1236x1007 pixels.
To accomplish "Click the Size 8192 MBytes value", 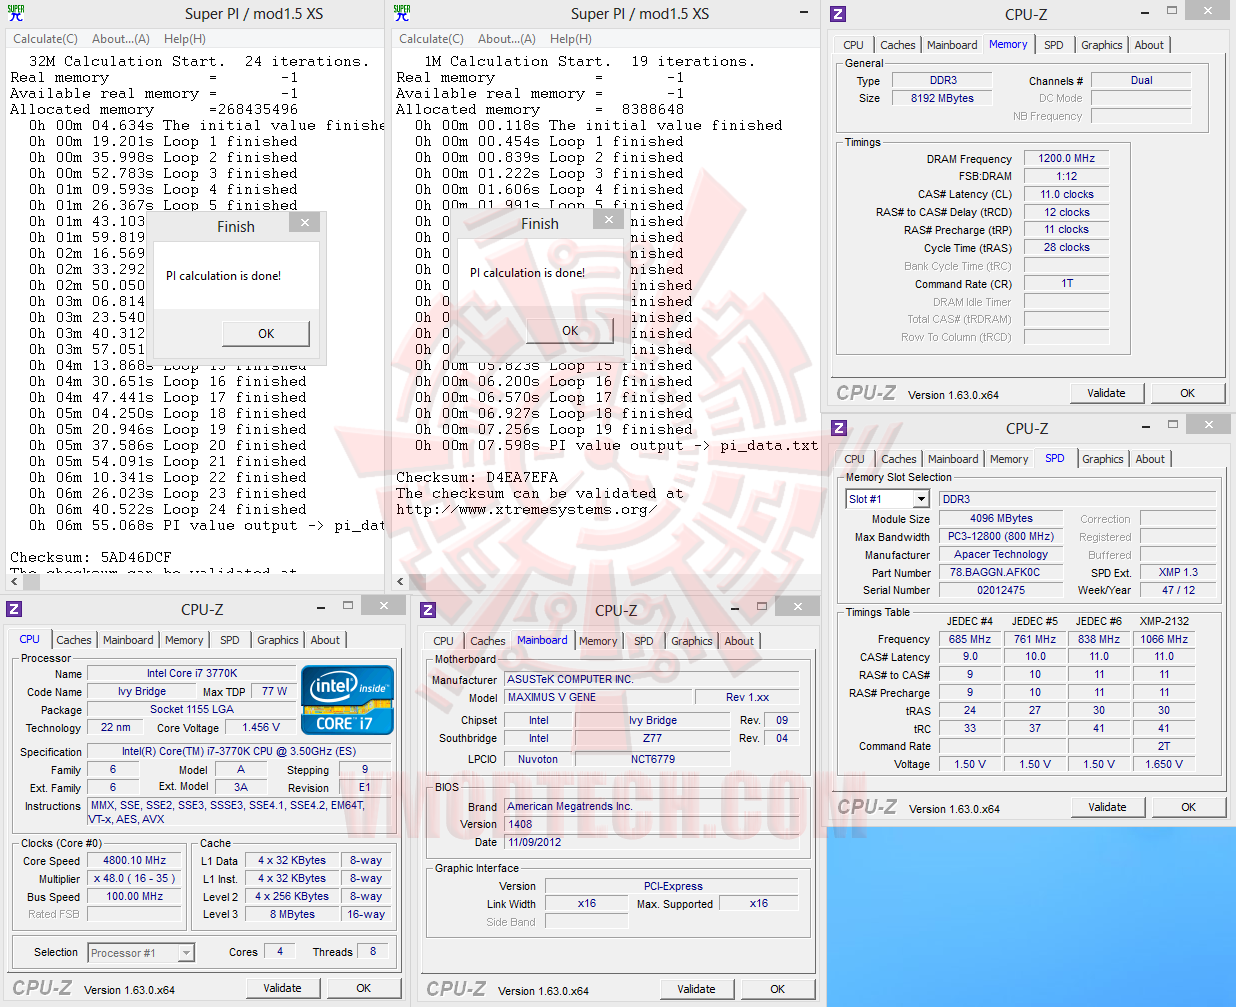I will (942, 98).
